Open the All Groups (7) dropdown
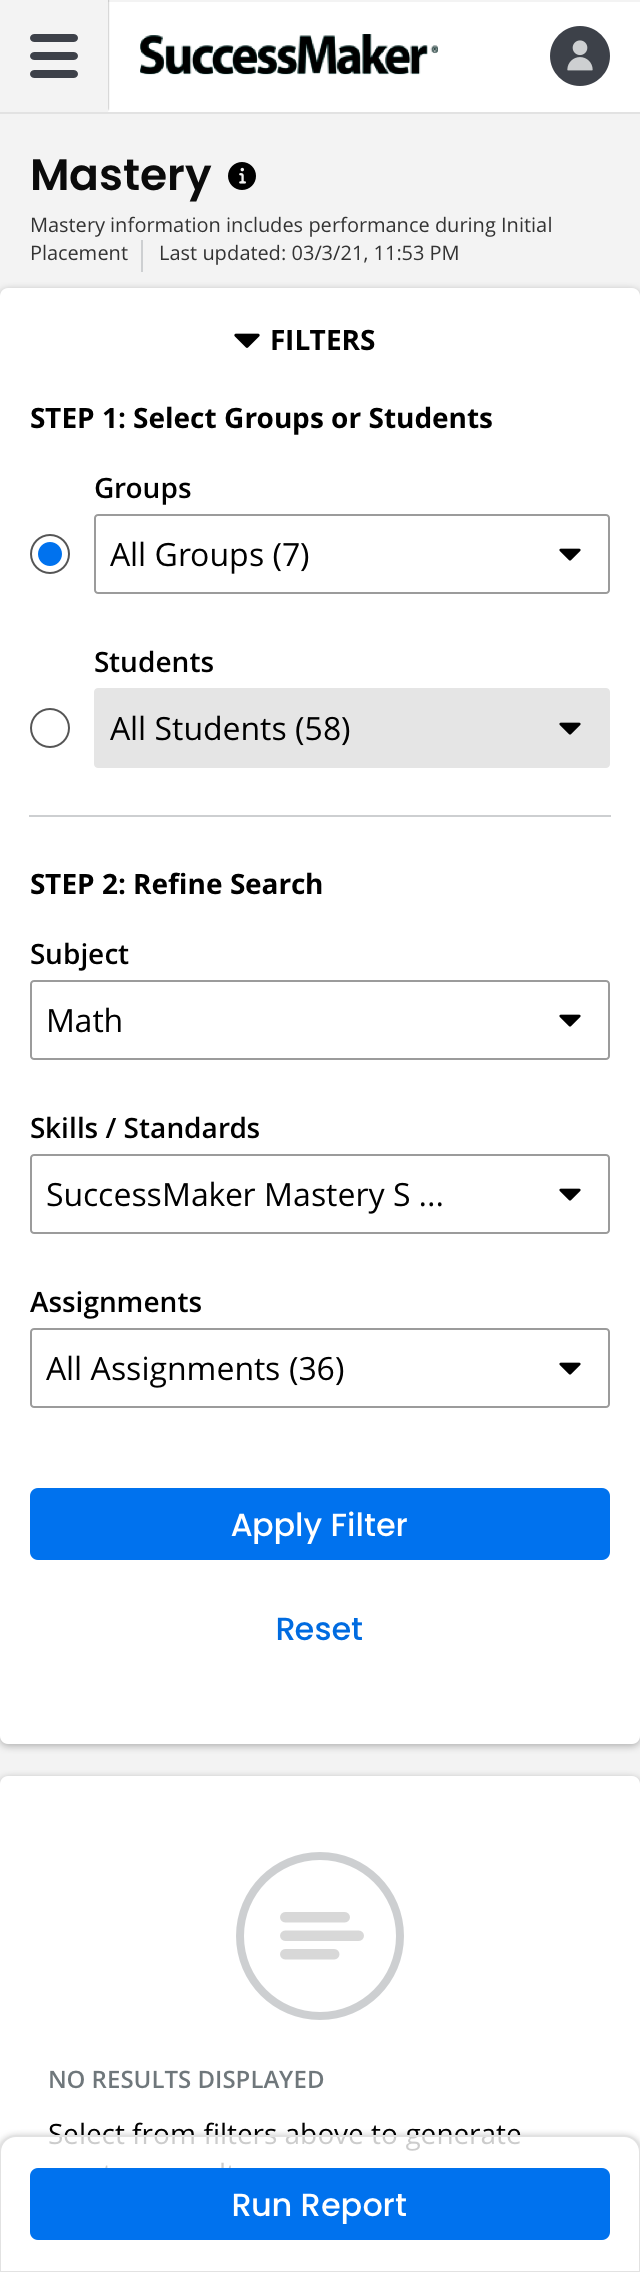The image size is (640, 2272). point(352,554)
